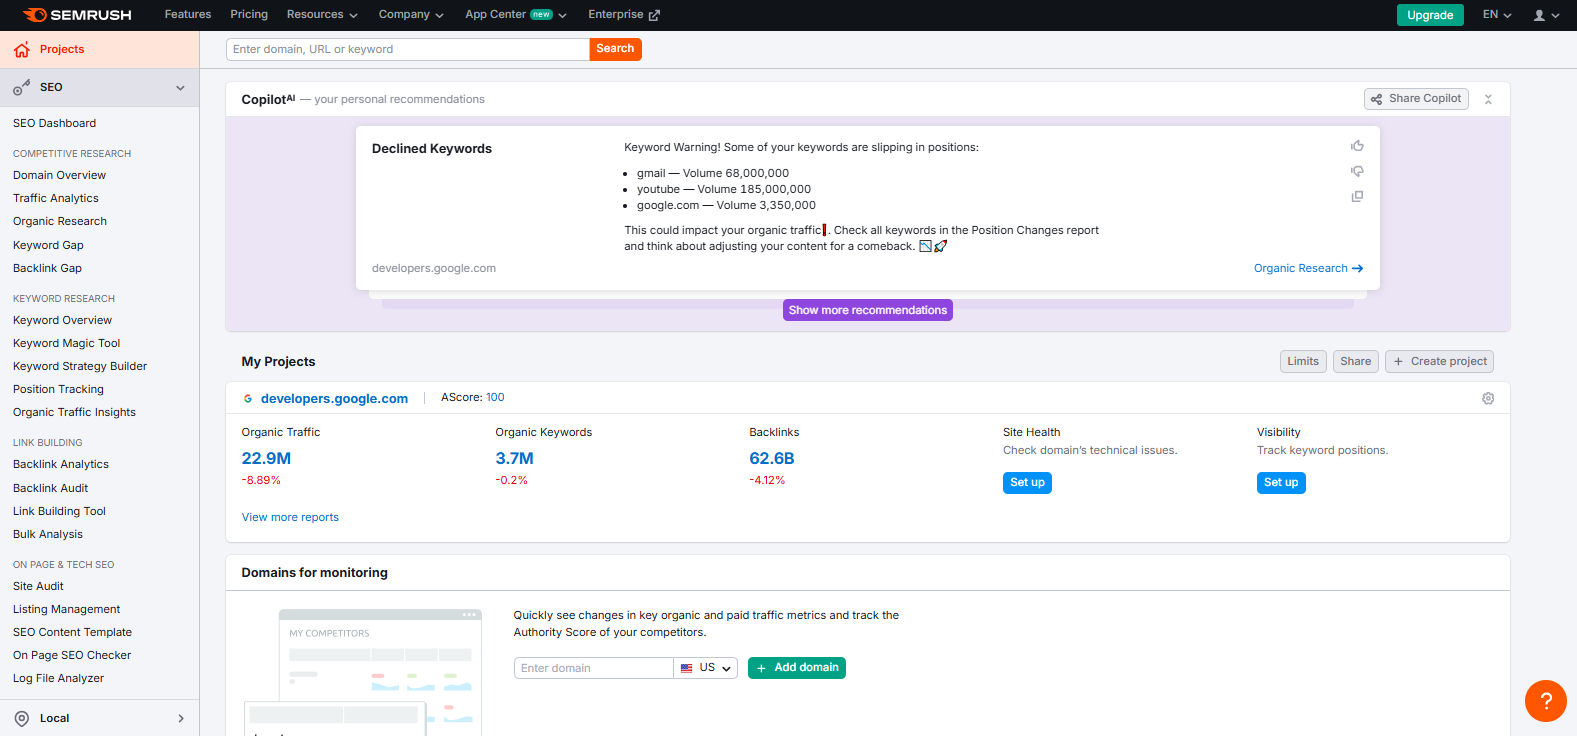Click the 62.6B Backlinks value
The image size is (1577, 736).
coord(772,458)
